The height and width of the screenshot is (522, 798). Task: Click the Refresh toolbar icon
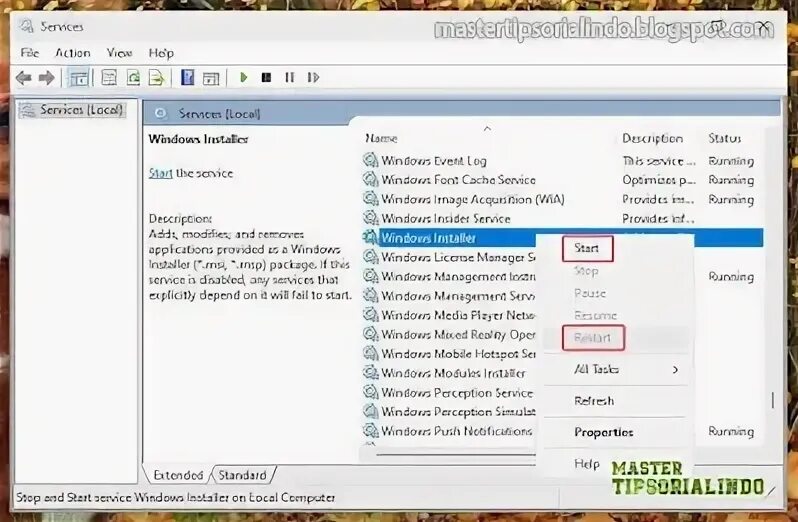pyautogui.click(x=133, y=78)
